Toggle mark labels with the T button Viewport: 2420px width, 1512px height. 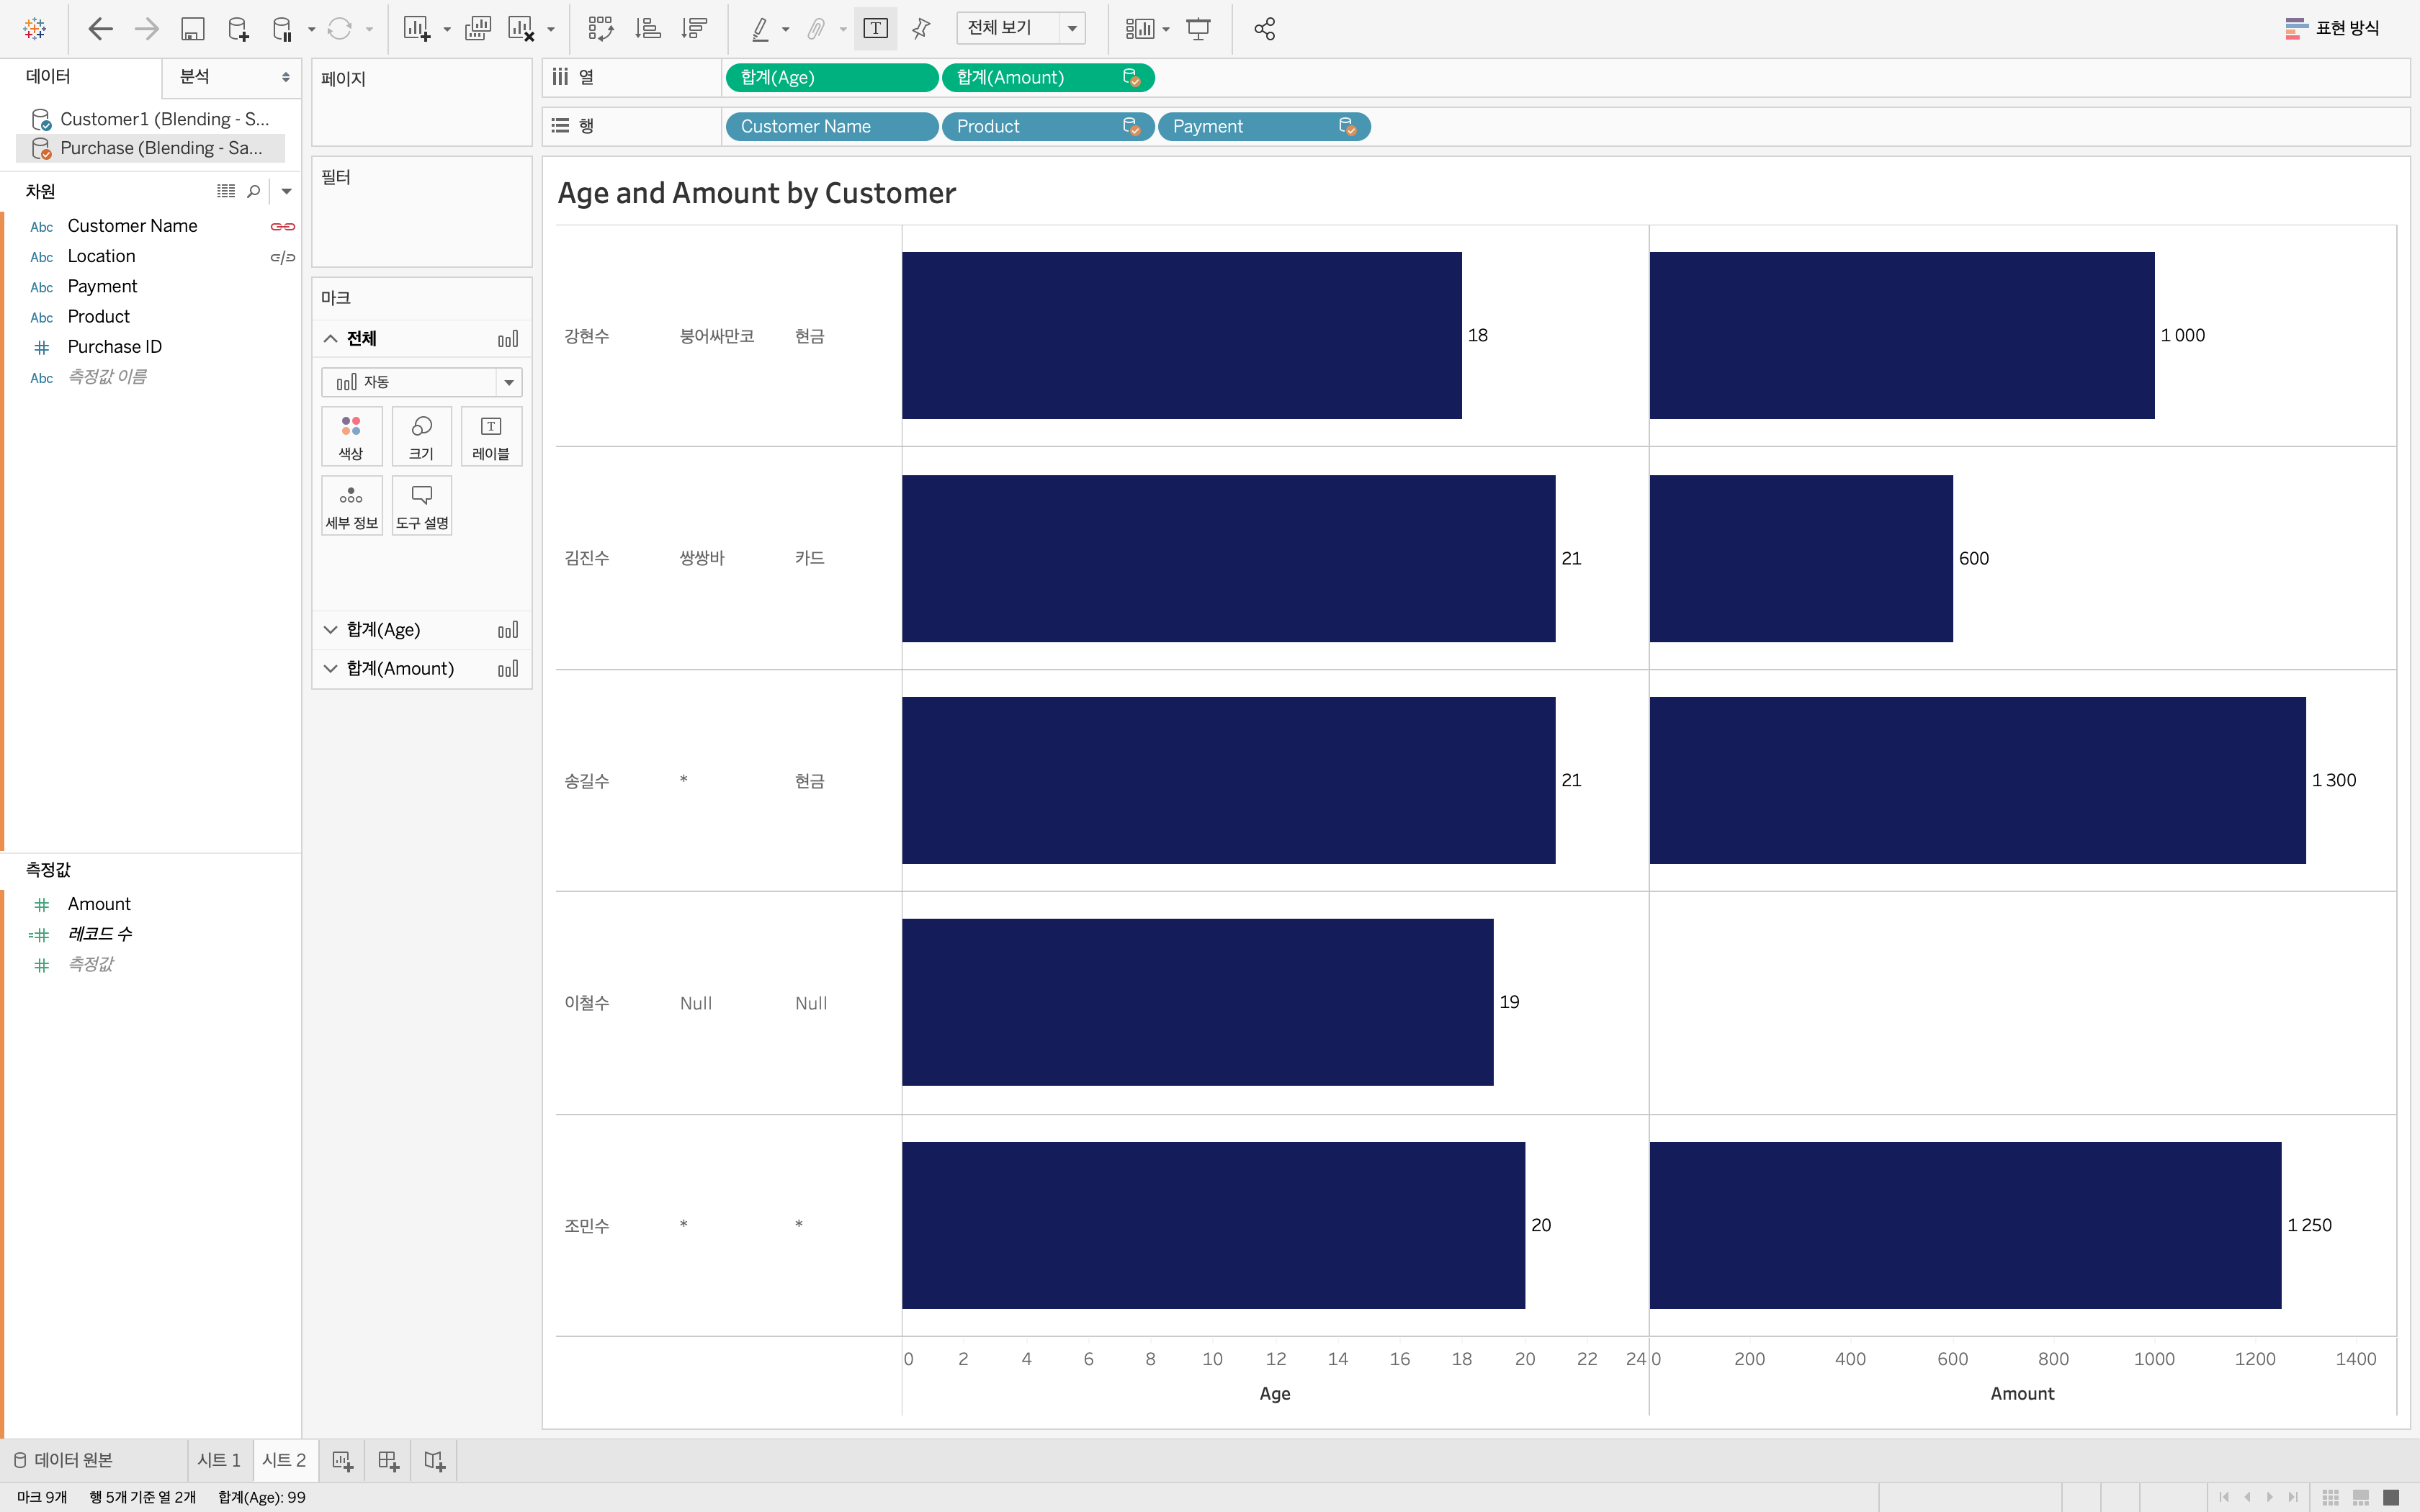click(875, 29)
